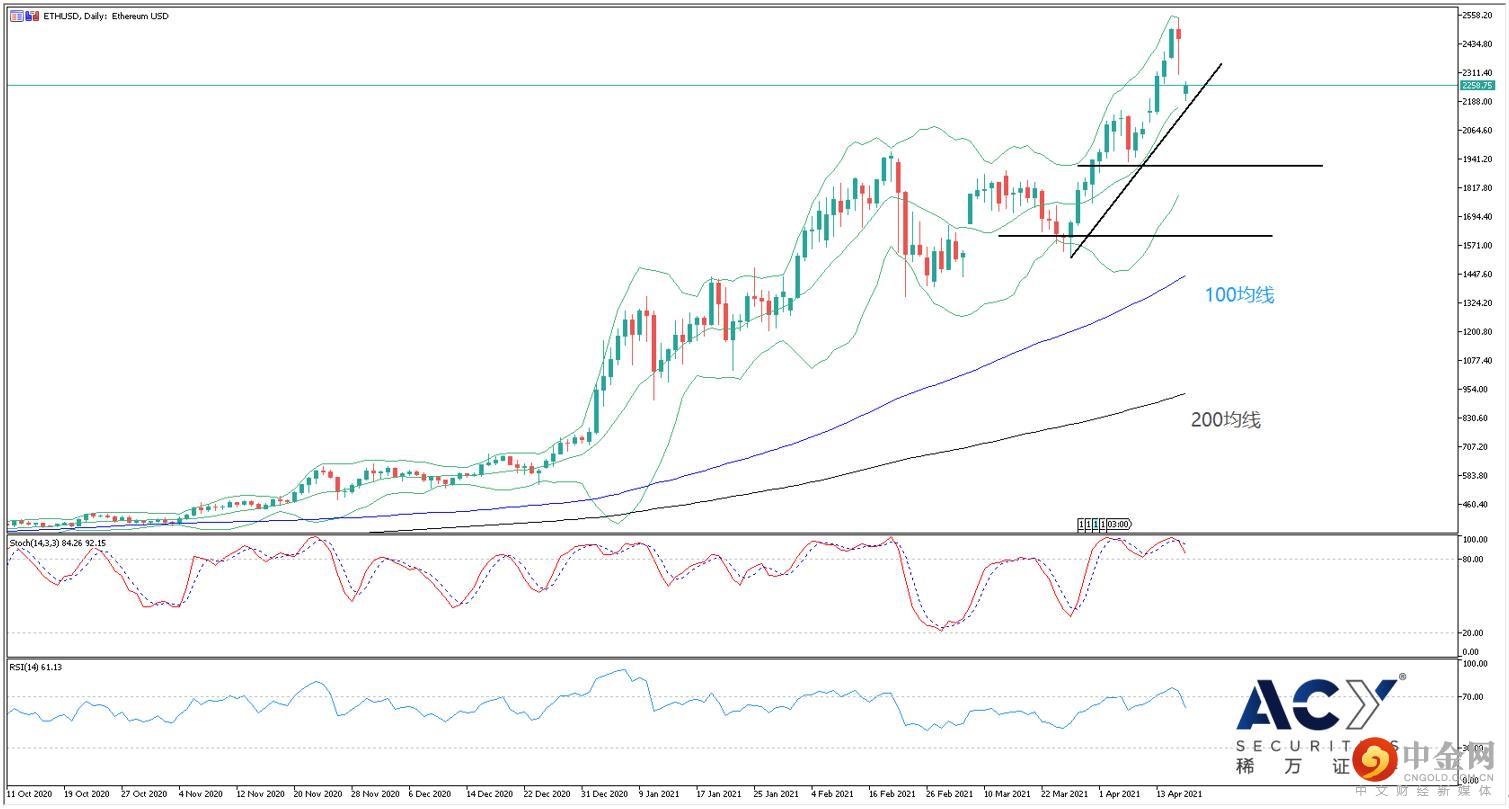Click the 11 Oct 2020 date label
The height and width of the screenshot is (809, 1509).
pos(30,794)
